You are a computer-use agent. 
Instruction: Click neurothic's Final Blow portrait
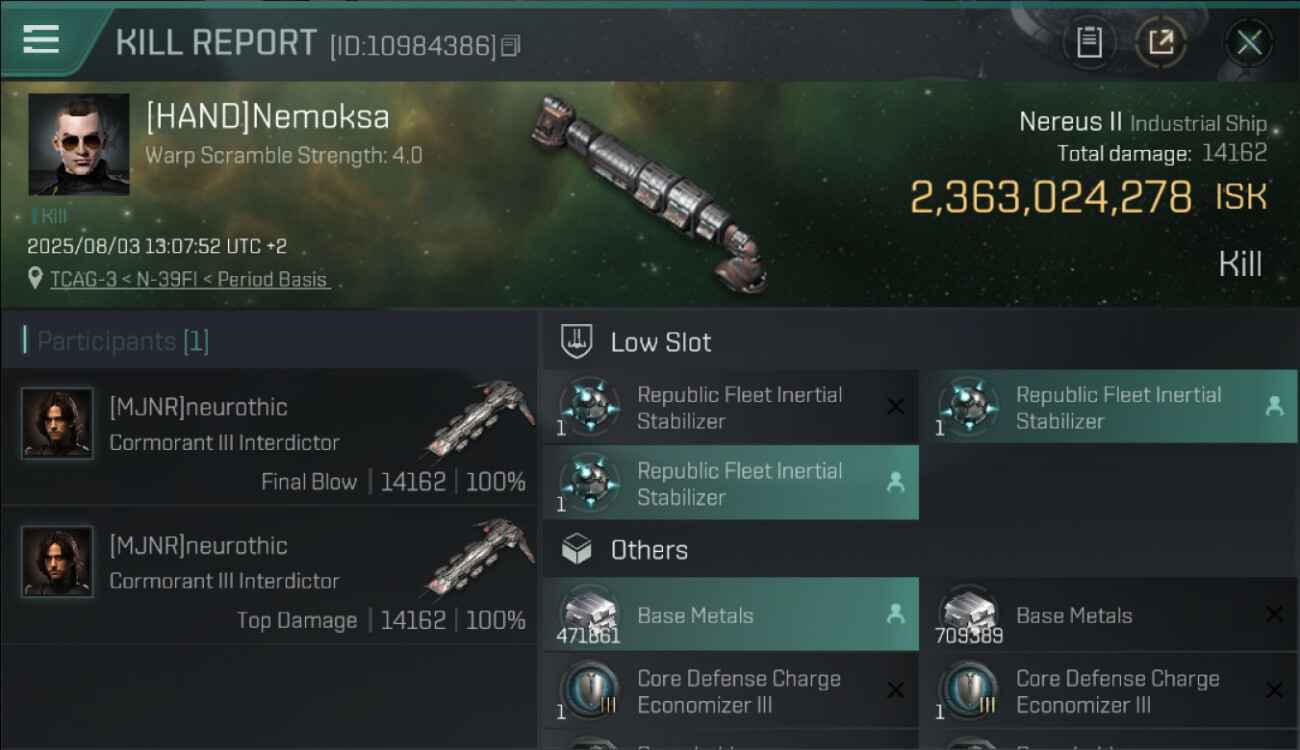tap(57, 423)
